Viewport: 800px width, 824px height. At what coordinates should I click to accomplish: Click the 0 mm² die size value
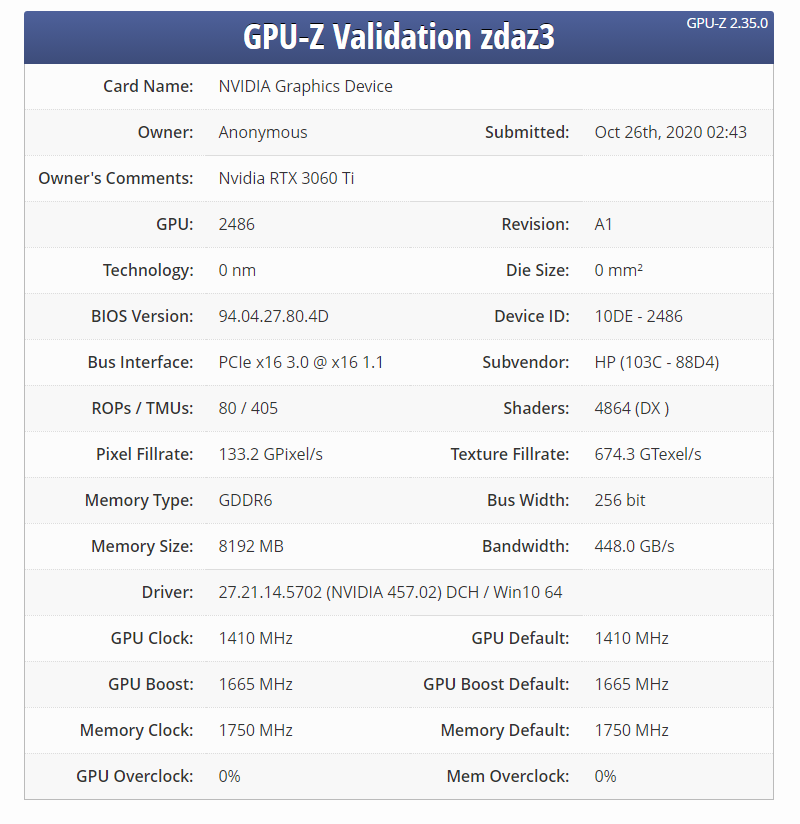tap(618, 270)
